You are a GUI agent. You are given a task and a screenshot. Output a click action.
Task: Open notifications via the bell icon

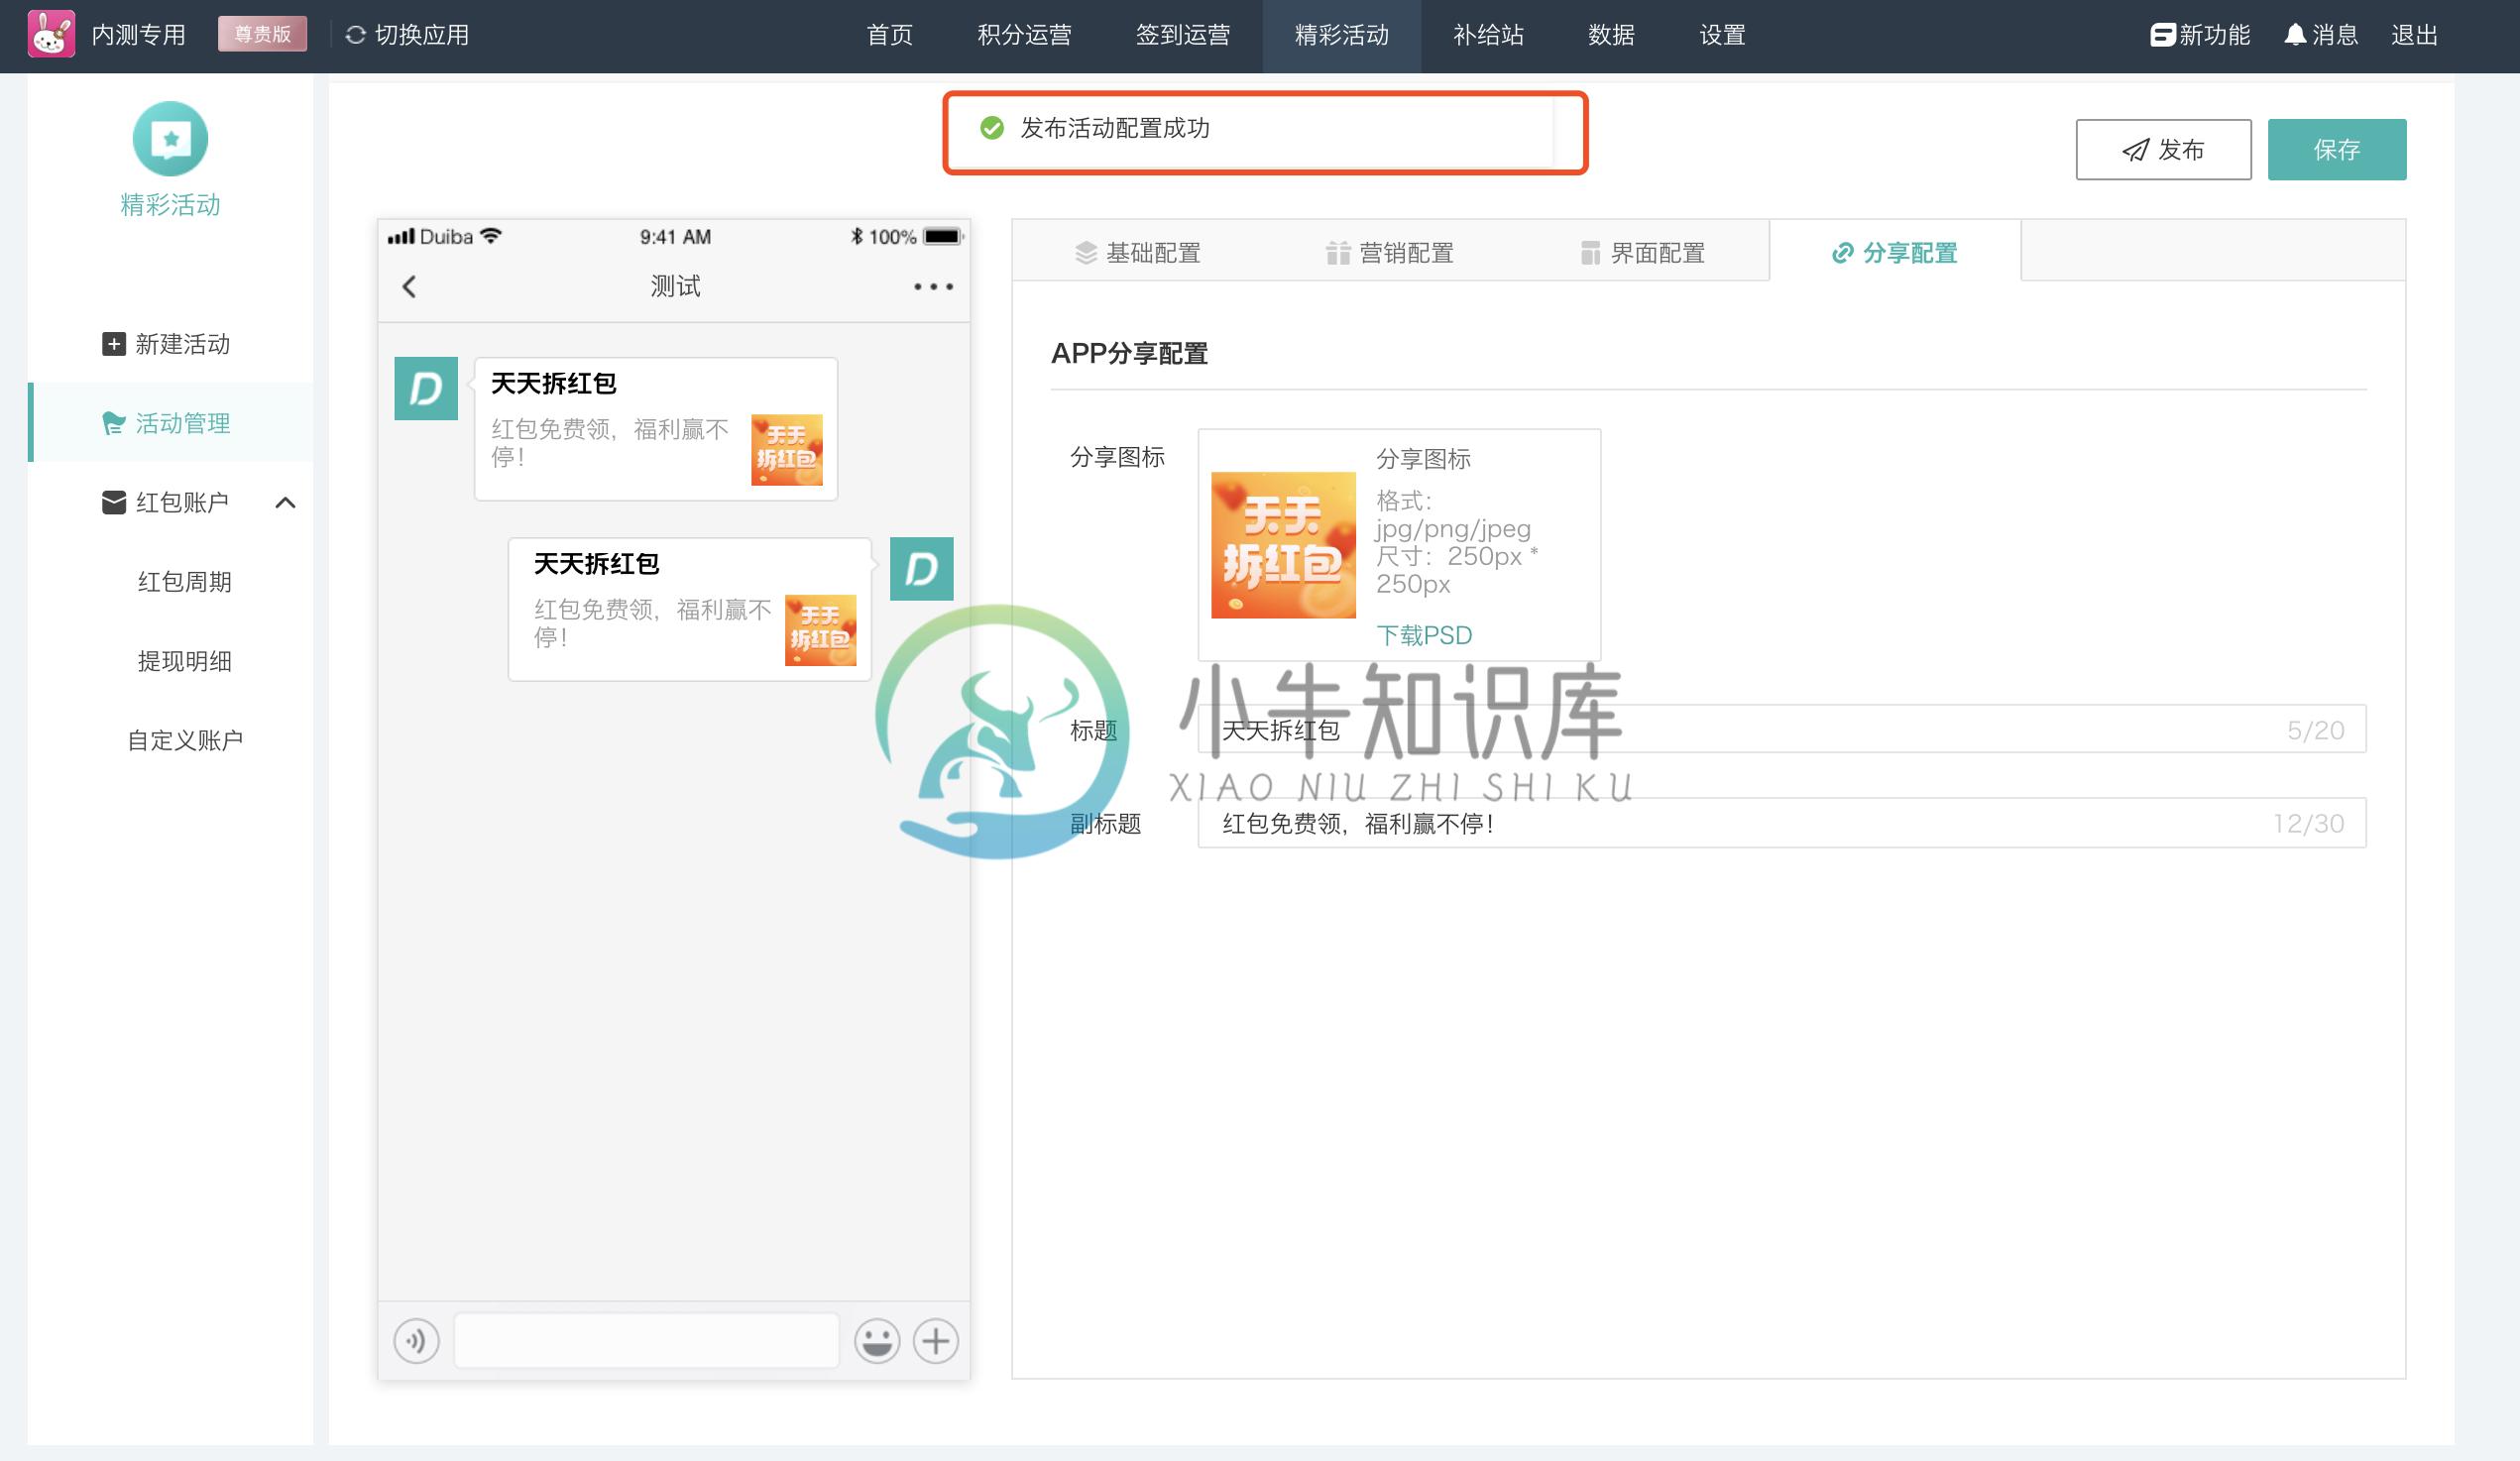click(2295, 35)
